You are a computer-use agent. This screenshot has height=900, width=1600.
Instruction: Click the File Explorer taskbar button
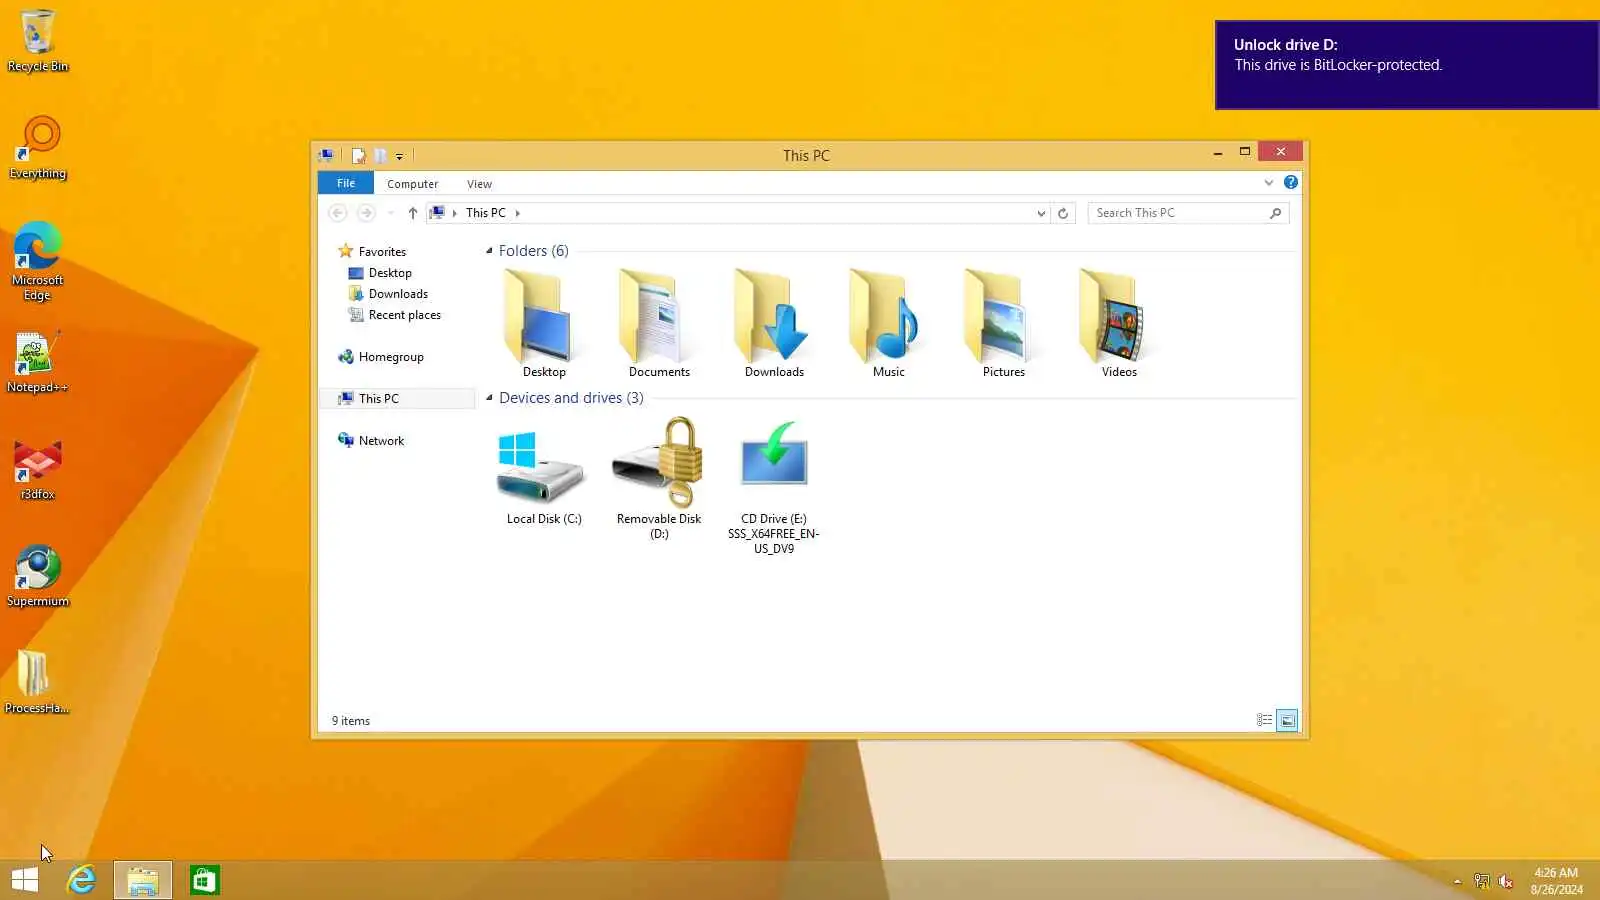(143, 880)
